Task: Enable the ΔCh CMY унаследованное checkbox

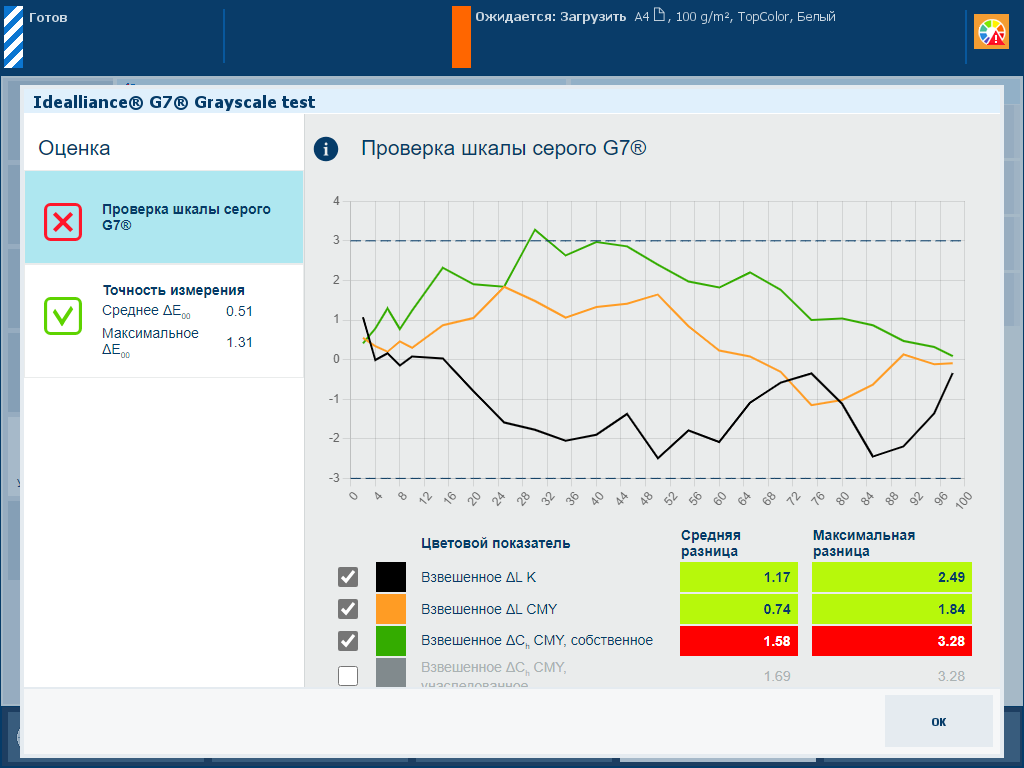Action: click(348, 676)
